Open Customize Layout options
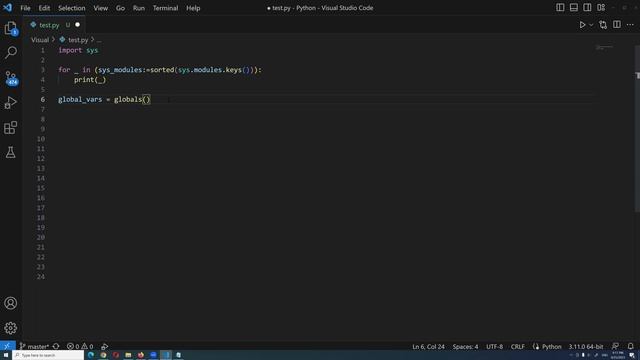Image resolution: width=640 pixels, height=360 pixels. point(601,8)
